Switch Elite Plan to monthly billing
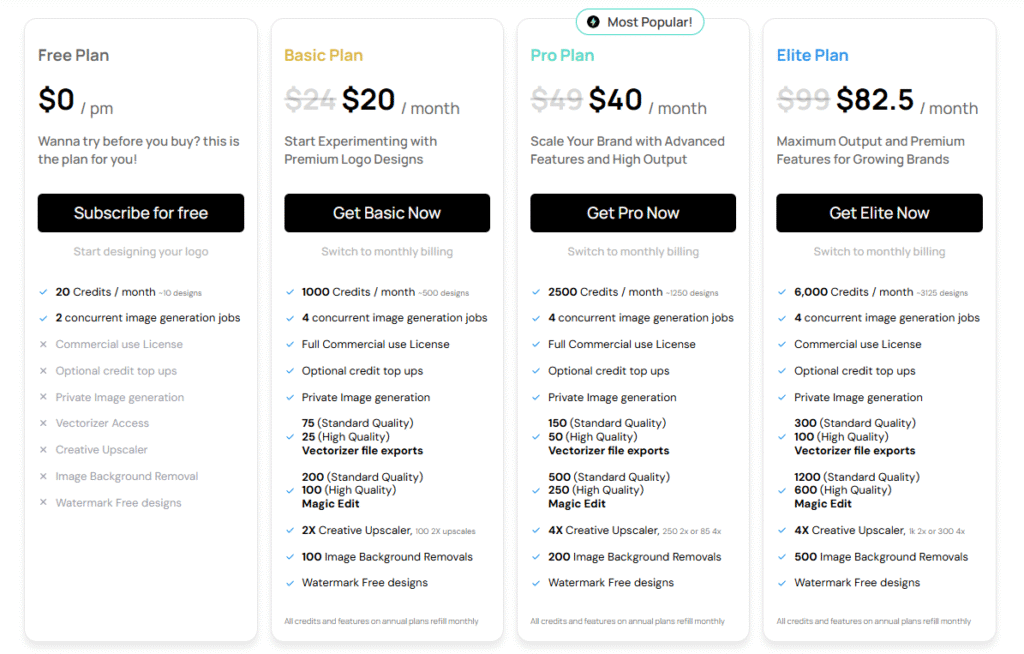1024x654 pixels. click(x=879, y=252)
